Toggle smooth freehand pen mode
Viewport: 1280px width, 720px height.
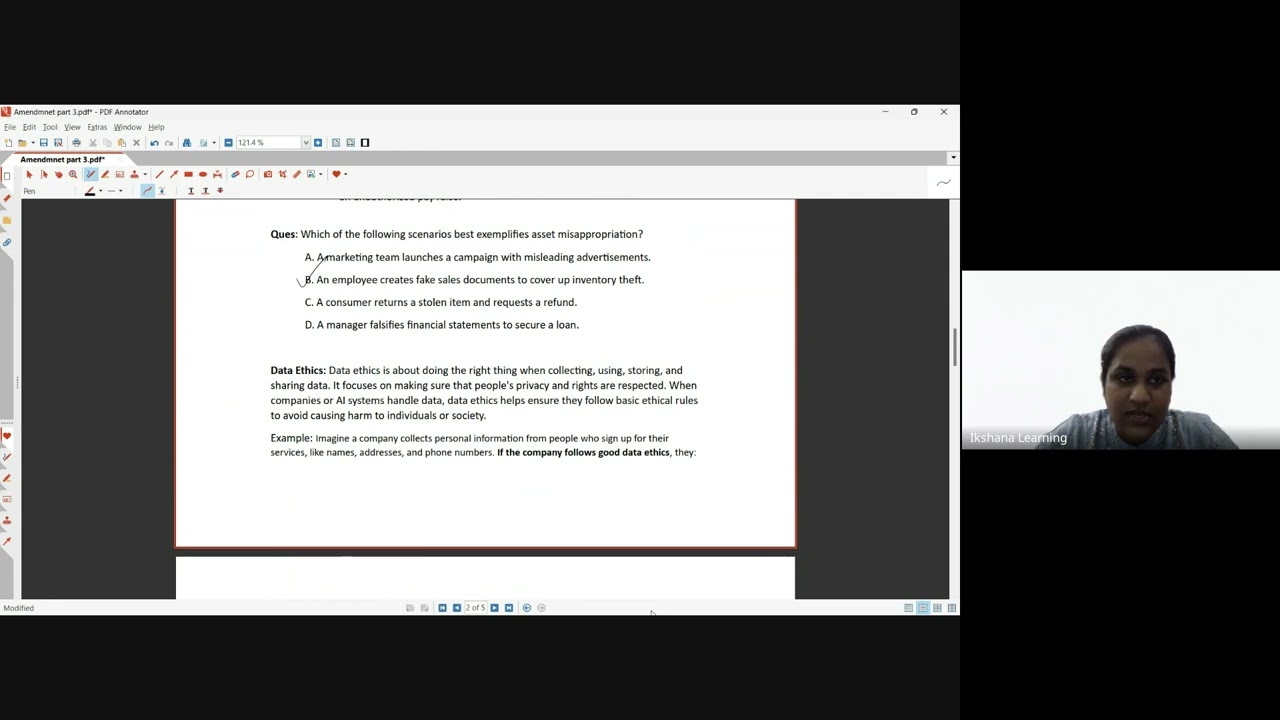[147, 191]
